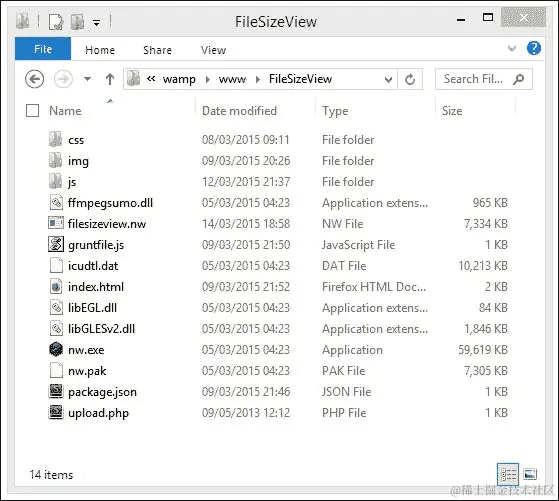
Task: Click the filesizeview.nw file icon
Action: [56, 224]
